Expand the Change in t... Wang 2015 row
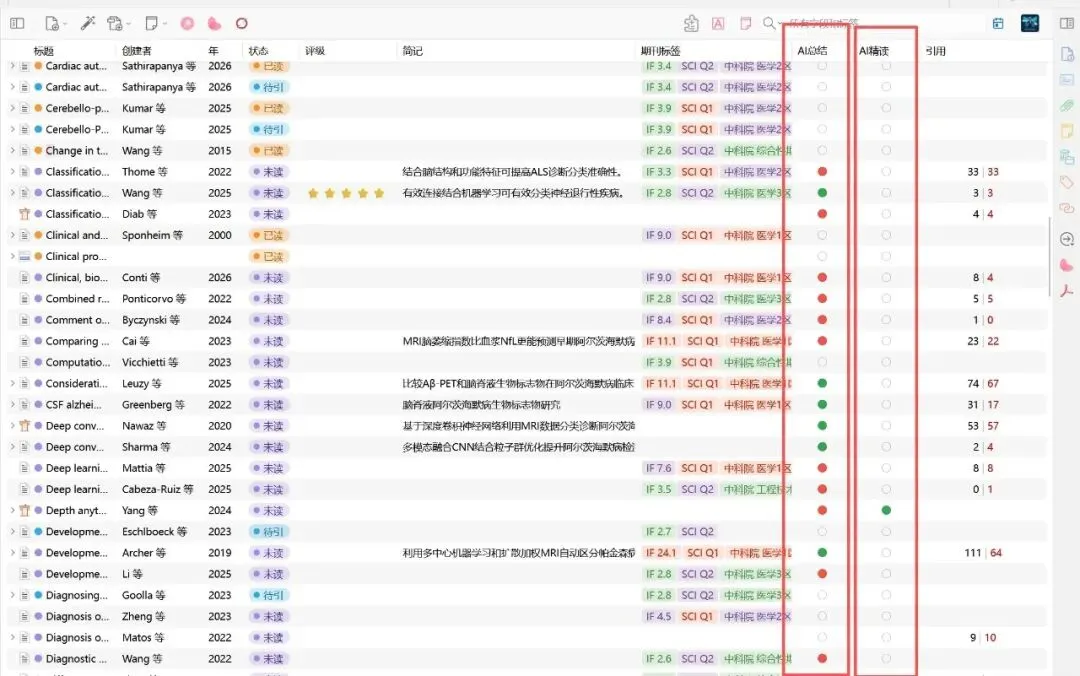The image size is (1080, 676). 12,150
